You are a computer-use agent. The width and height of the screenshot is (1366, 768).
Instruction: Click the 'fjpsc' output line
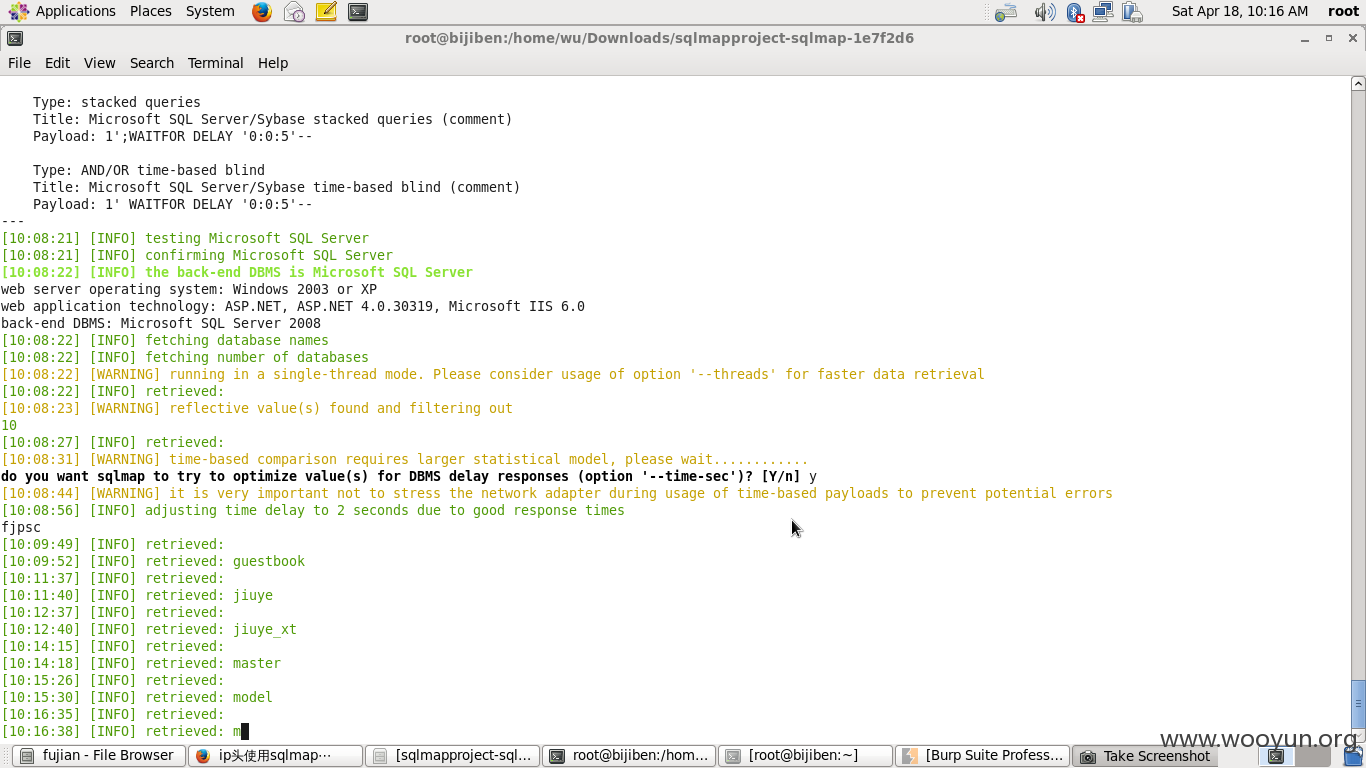21,527
